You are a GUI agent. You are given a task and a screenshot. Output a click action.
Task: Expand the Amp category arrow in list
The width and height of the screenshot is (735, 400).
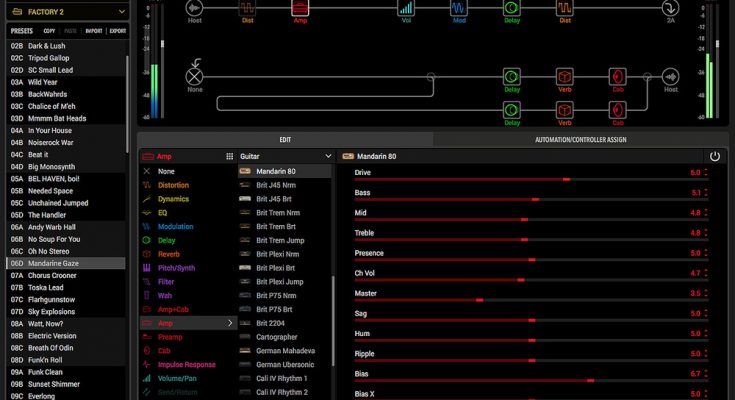(231, 323)
